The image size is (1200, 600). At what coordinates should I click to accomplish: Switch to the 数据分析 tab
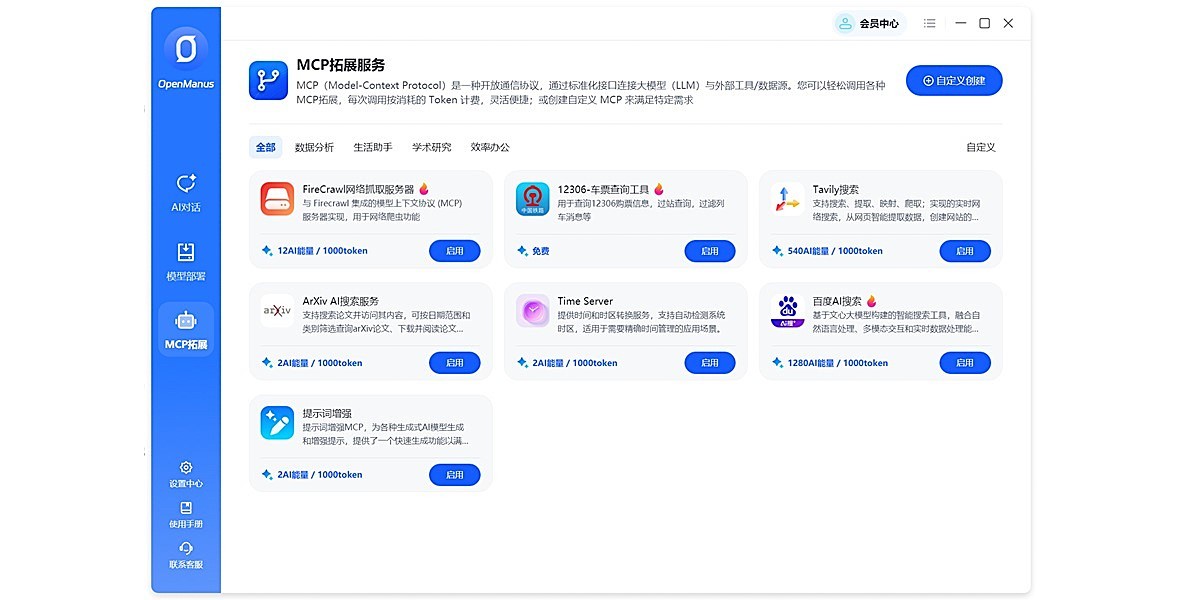click(x=314, y=147)
